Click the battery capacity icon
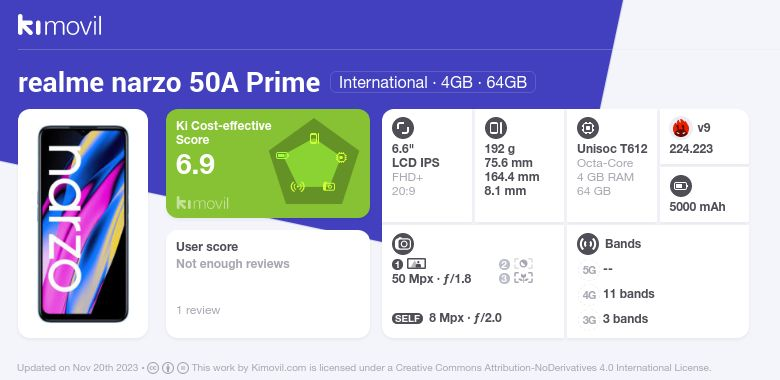 (680, 187)
